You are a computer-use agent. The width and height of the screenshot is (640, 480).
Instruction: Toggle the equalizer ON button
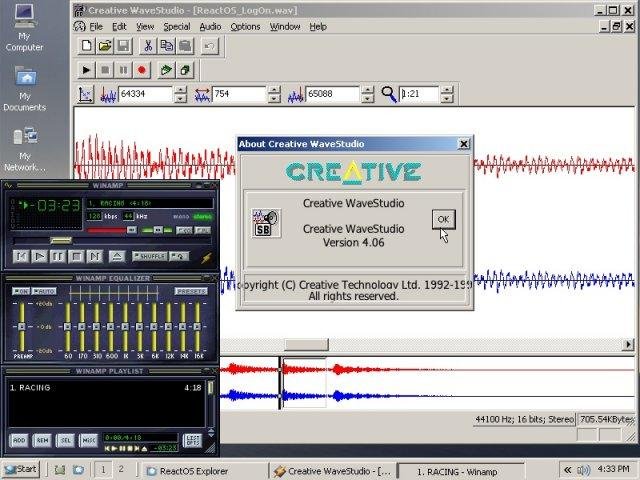pyautogui.click(x=21, y=291)
